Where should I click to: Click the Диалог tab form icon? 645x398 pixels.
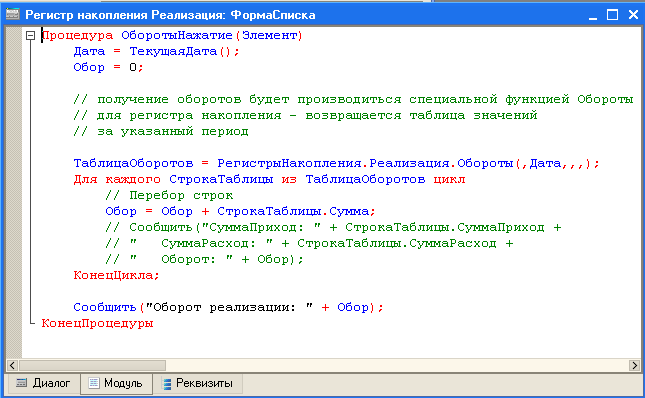(x=21, y=383)
